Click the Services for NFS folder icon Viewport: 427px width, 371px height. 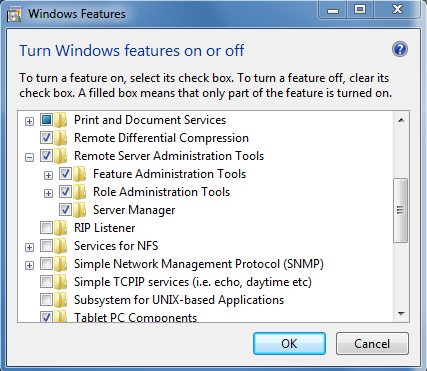click(x=61, y=246)
